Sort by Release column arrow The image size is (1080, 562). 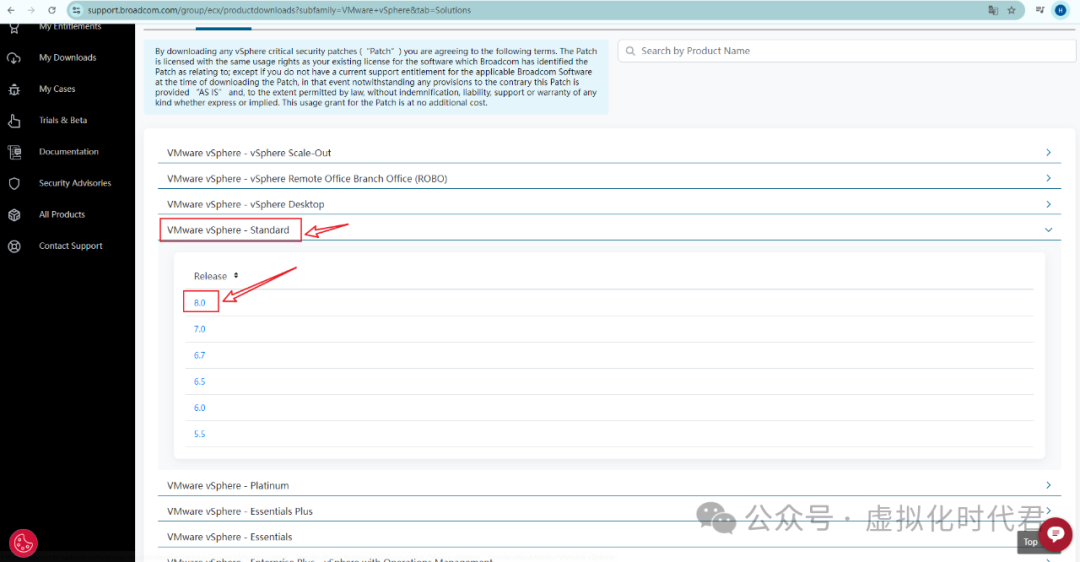coord(236,275)
